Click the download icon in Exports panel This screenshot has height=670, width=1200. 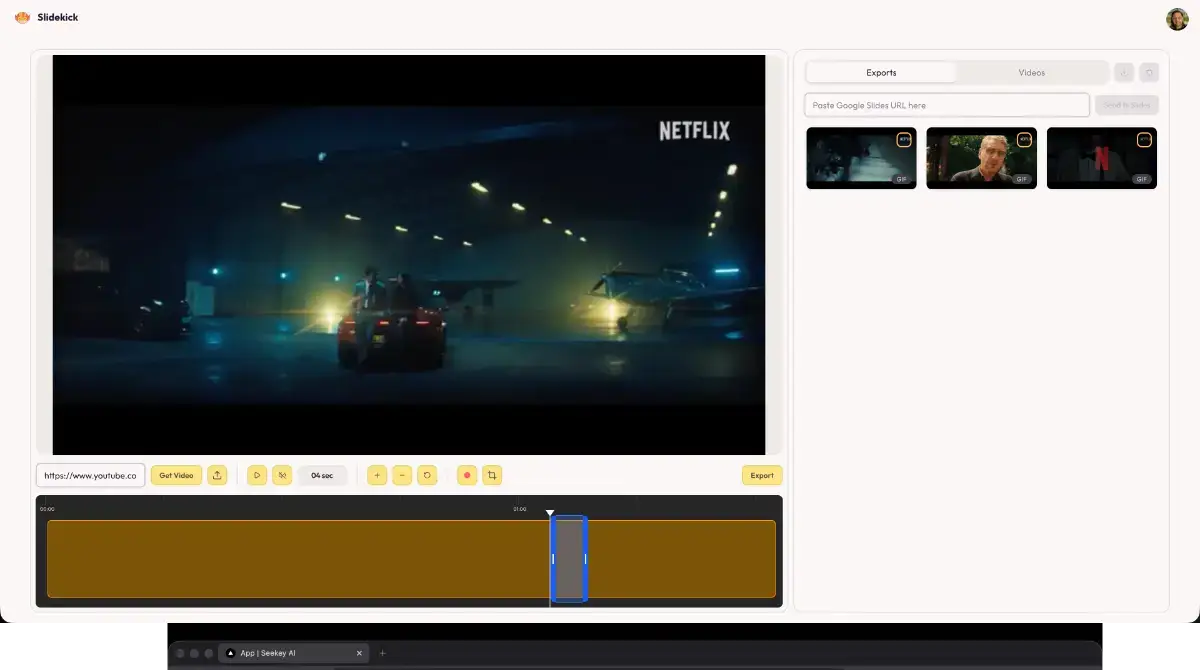pyautogui.click(x=1124, y=72)
